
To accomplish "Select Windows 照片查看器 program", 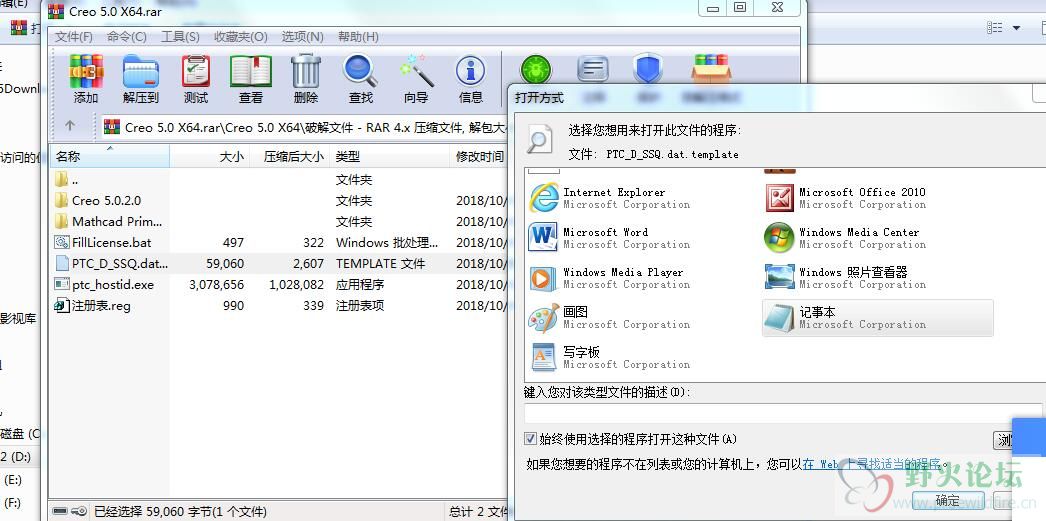I will pos(846,278).
